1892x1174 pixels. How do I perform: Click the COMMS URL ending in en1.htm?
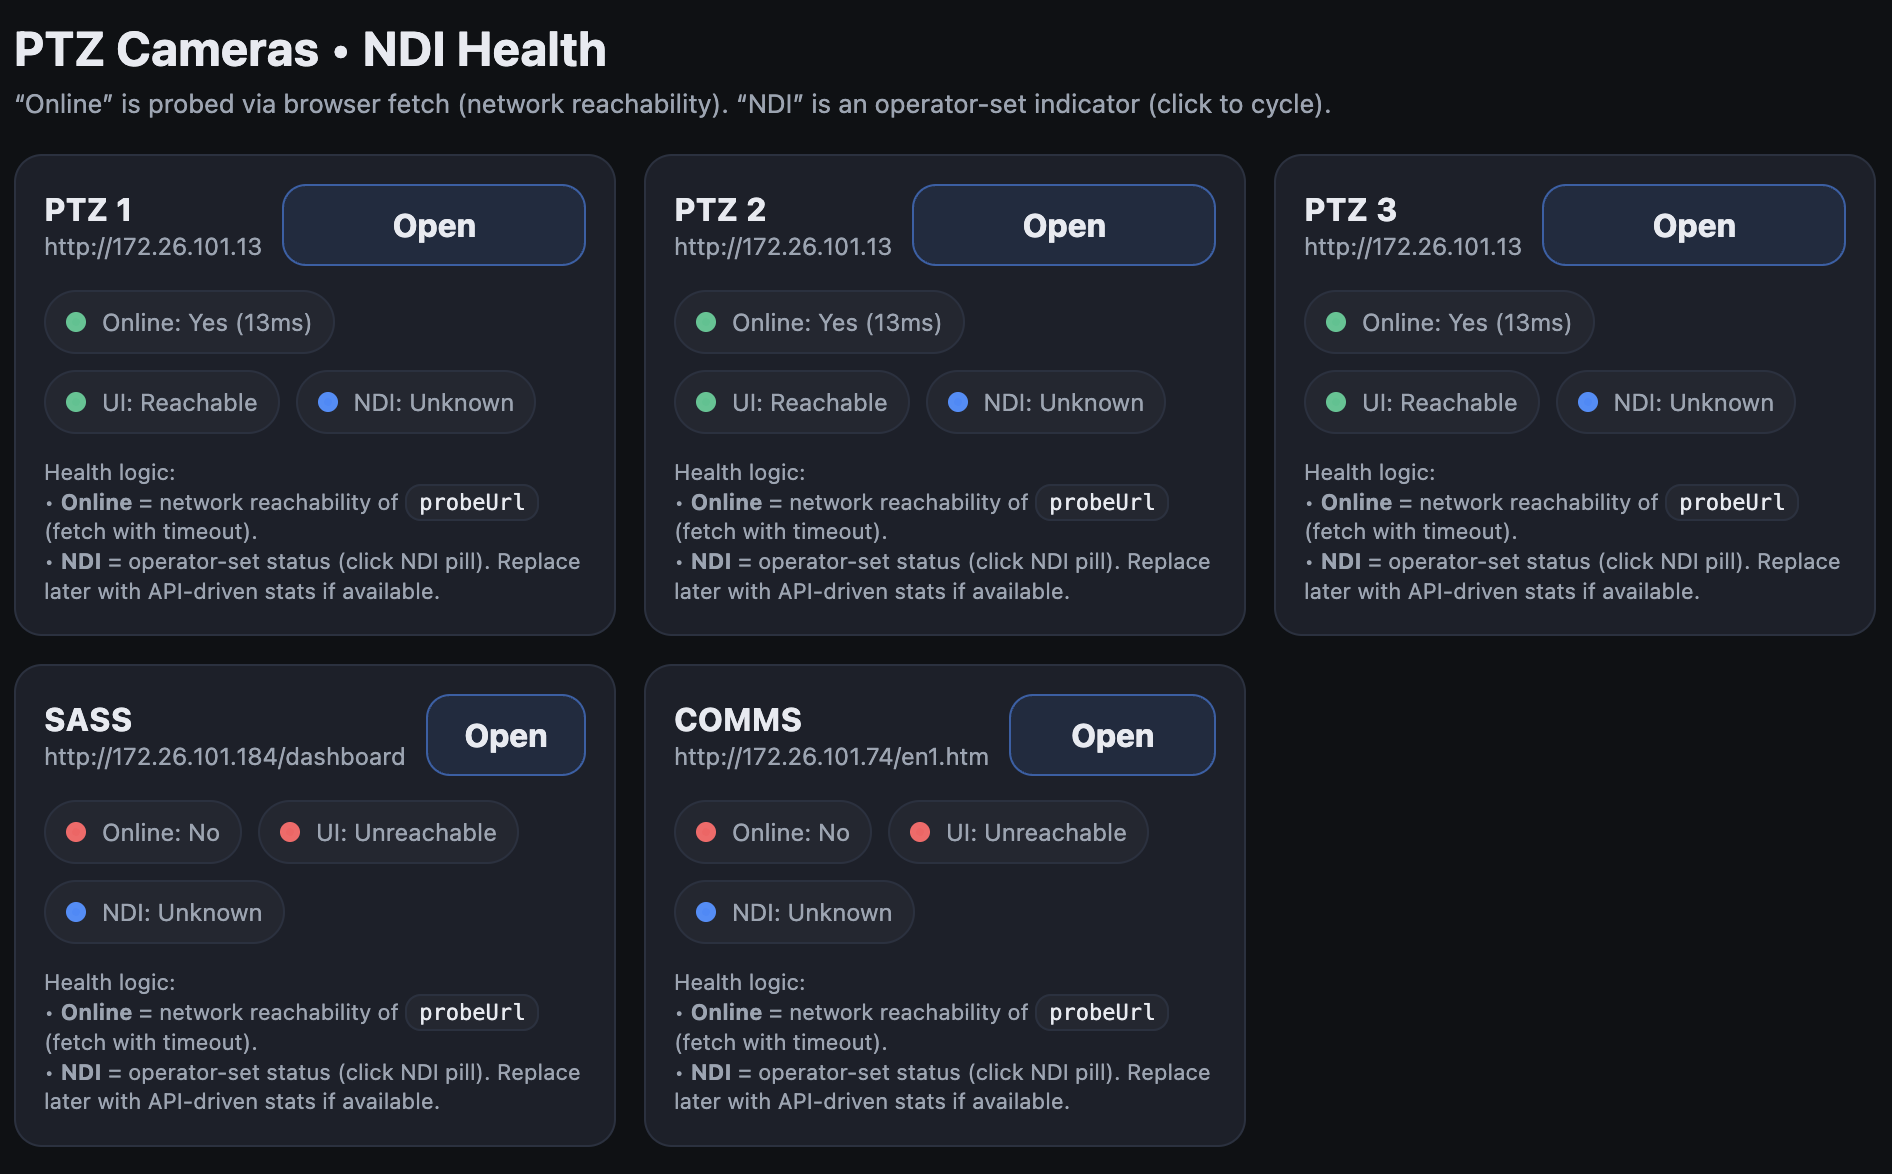point(831,757)
